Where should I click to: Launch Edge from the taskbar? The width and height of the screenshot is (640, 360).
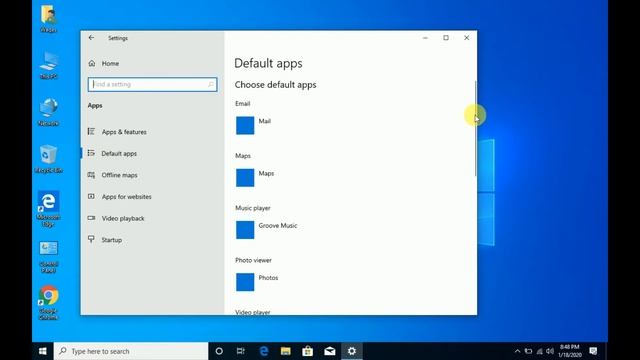coord(264,351)
